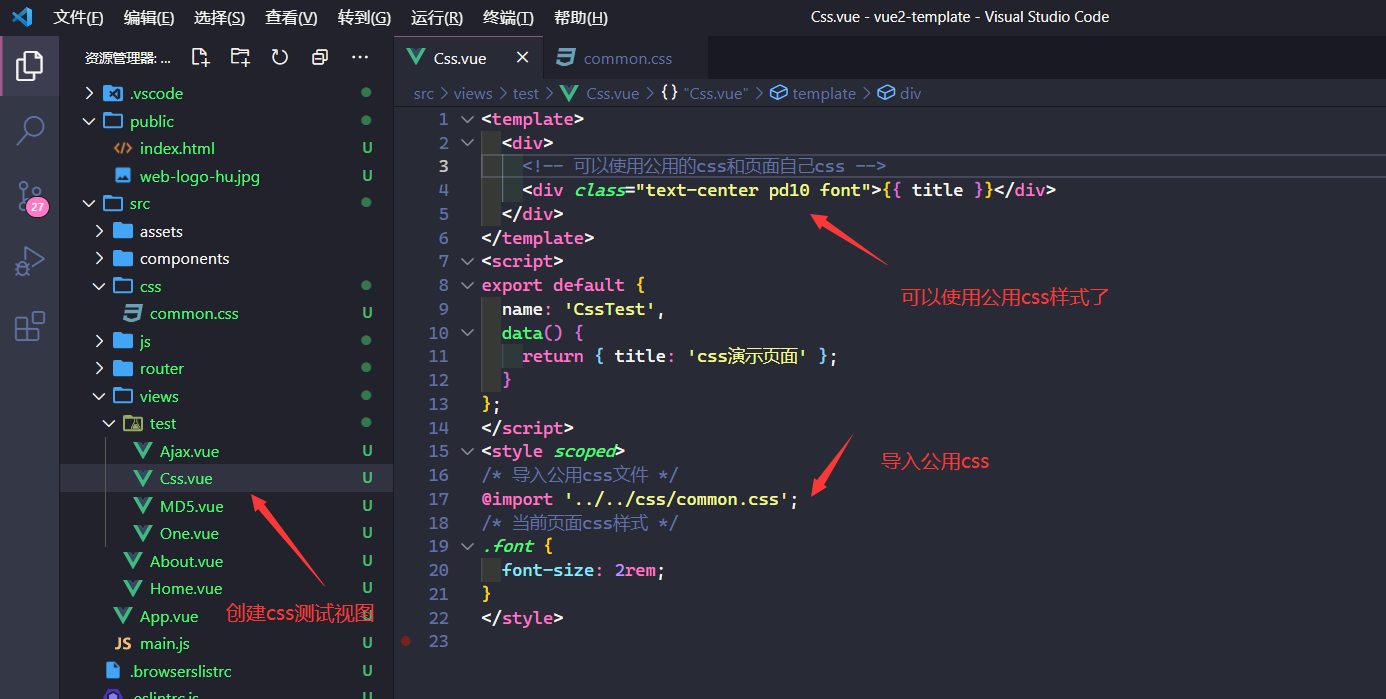The height and width of the screenshot is (699, 1386).
Task: Open the Search view in activity bar
Action: 30,129
